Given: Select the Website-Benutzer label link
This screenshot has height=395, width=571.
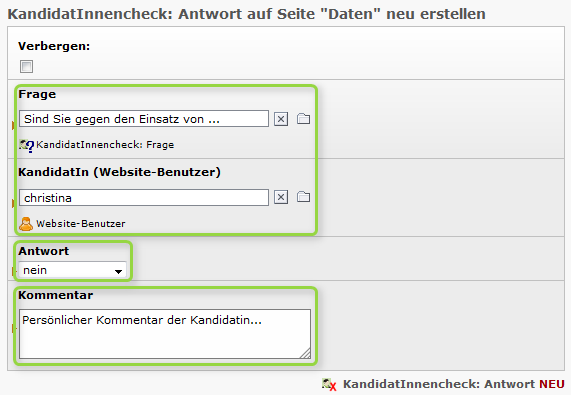Looking at the screenshot, I should pyautogui.click(x=80, y=224).
